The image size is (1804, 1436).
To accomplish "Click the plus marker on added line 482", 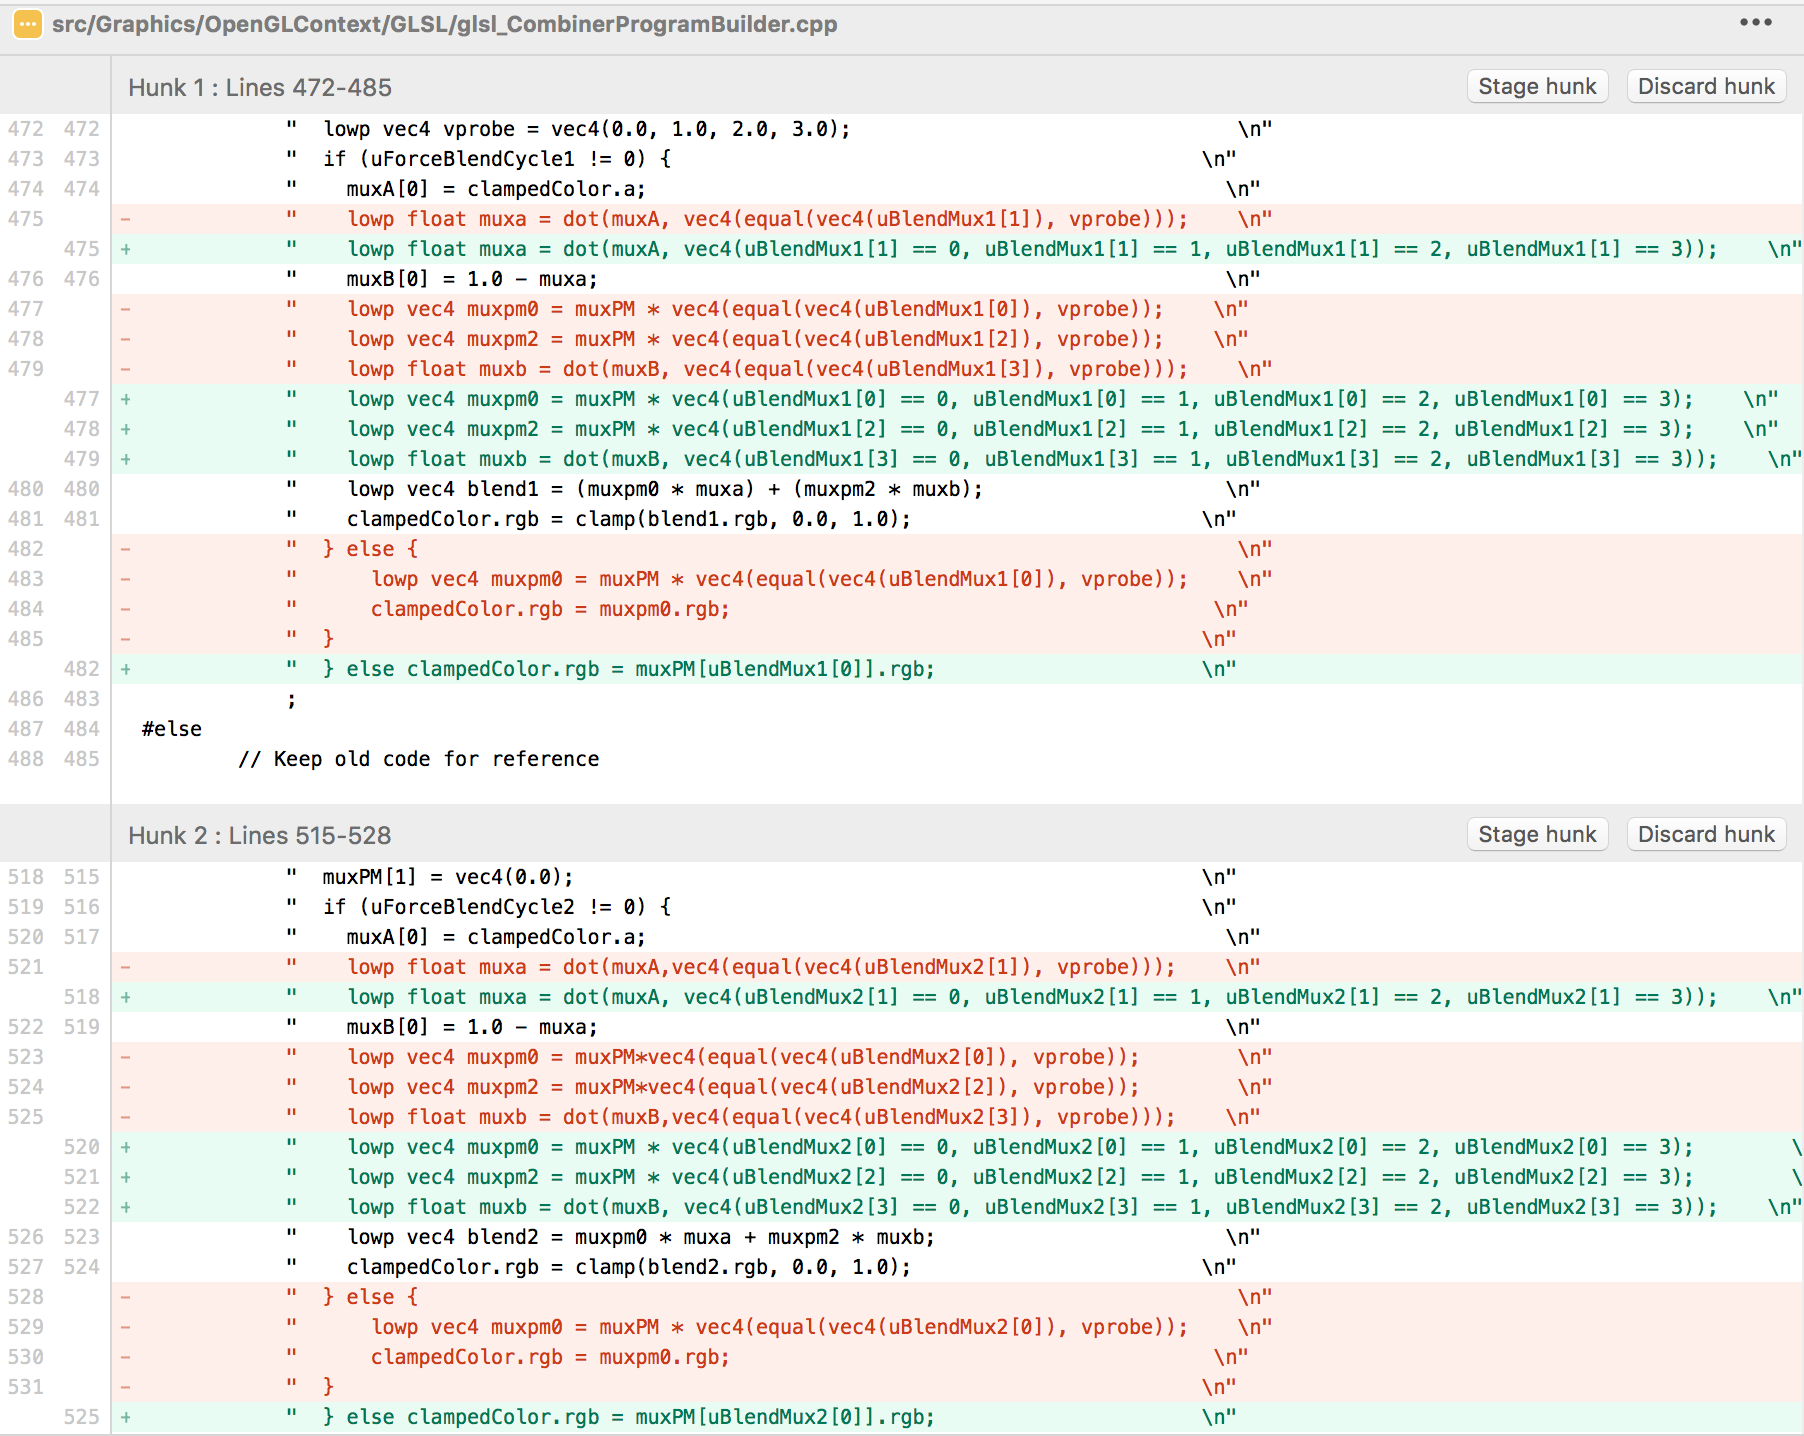I will [126, 669].
